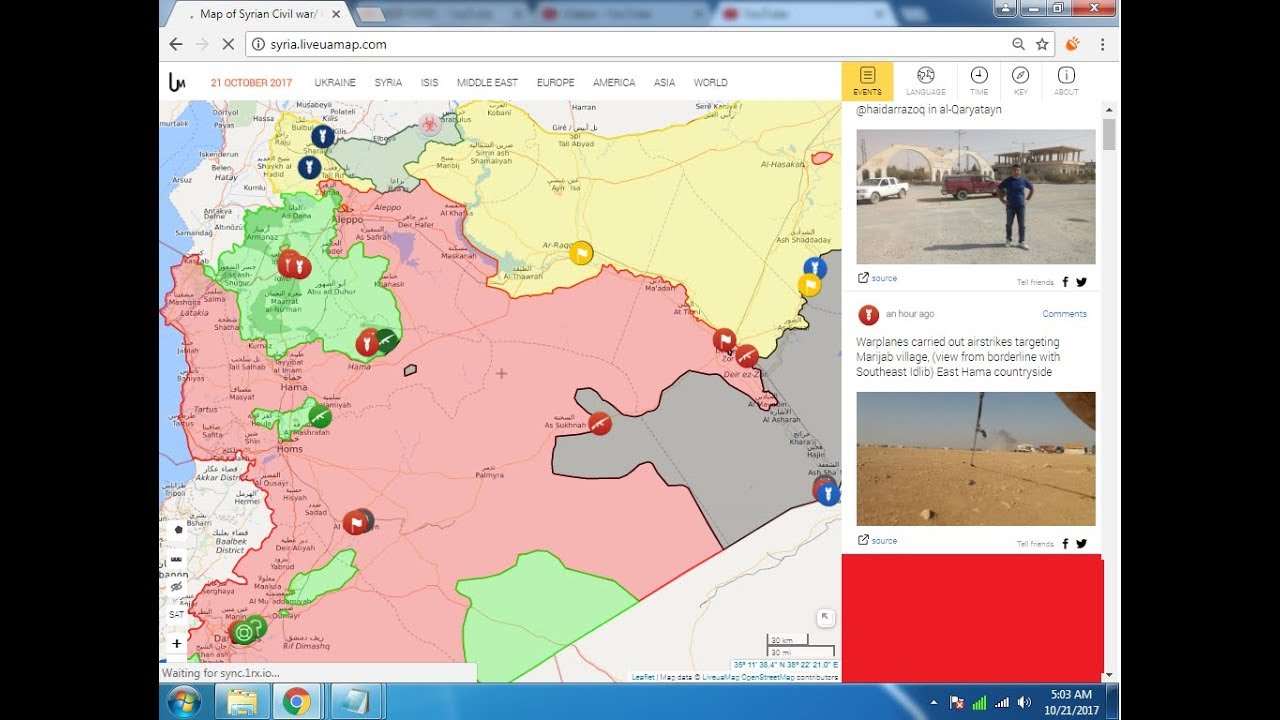Open blue marker below Ash Shaddaday

click(816, 268)
